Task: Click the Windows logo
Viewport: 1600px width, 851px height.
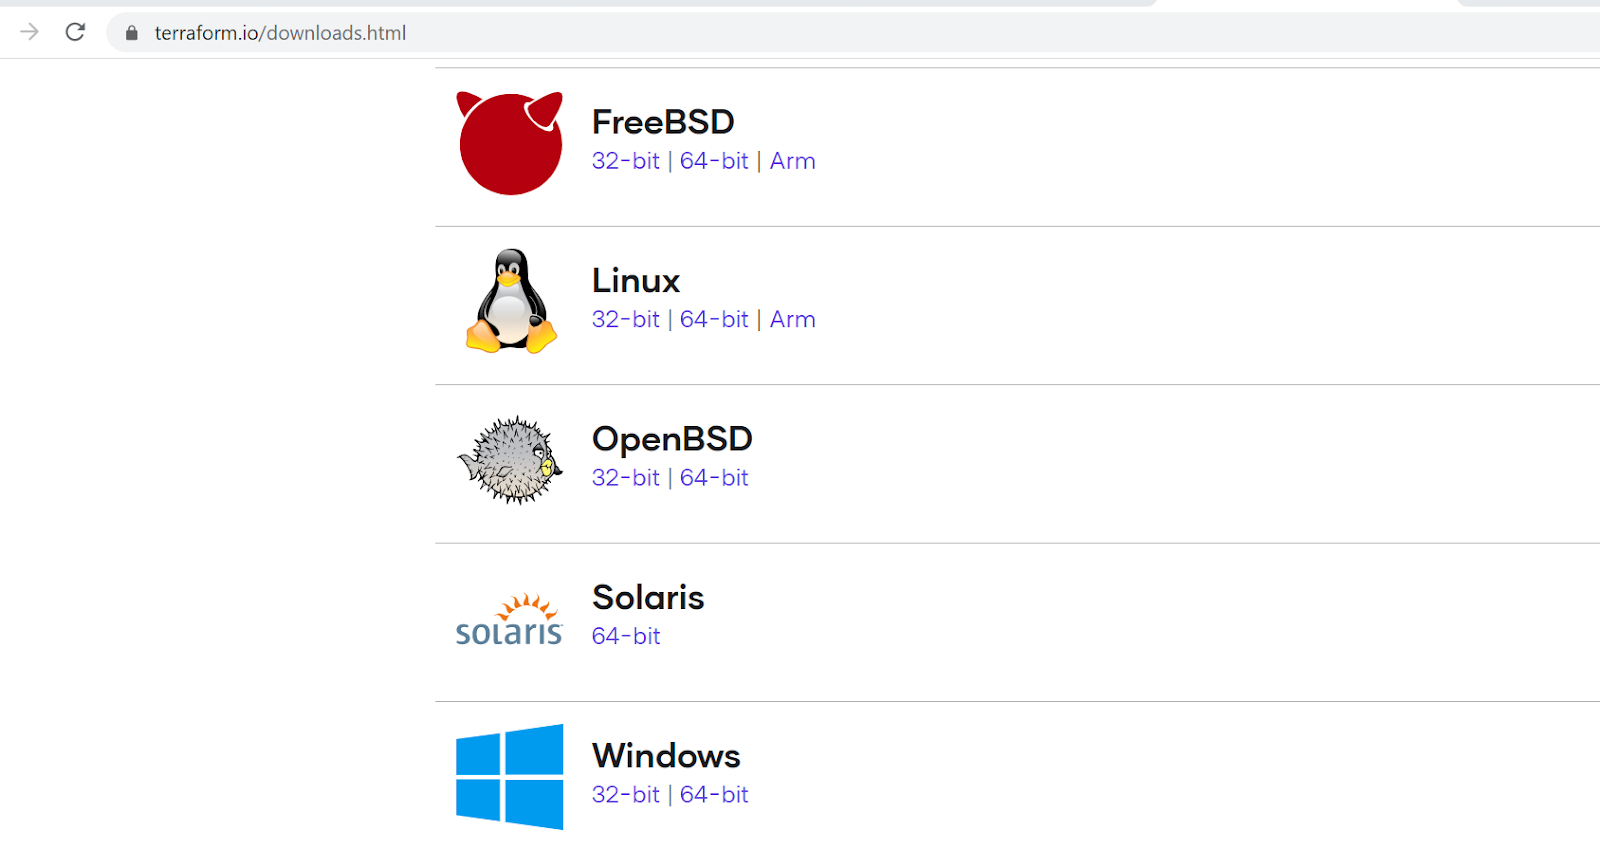Action: coord(509,777)
